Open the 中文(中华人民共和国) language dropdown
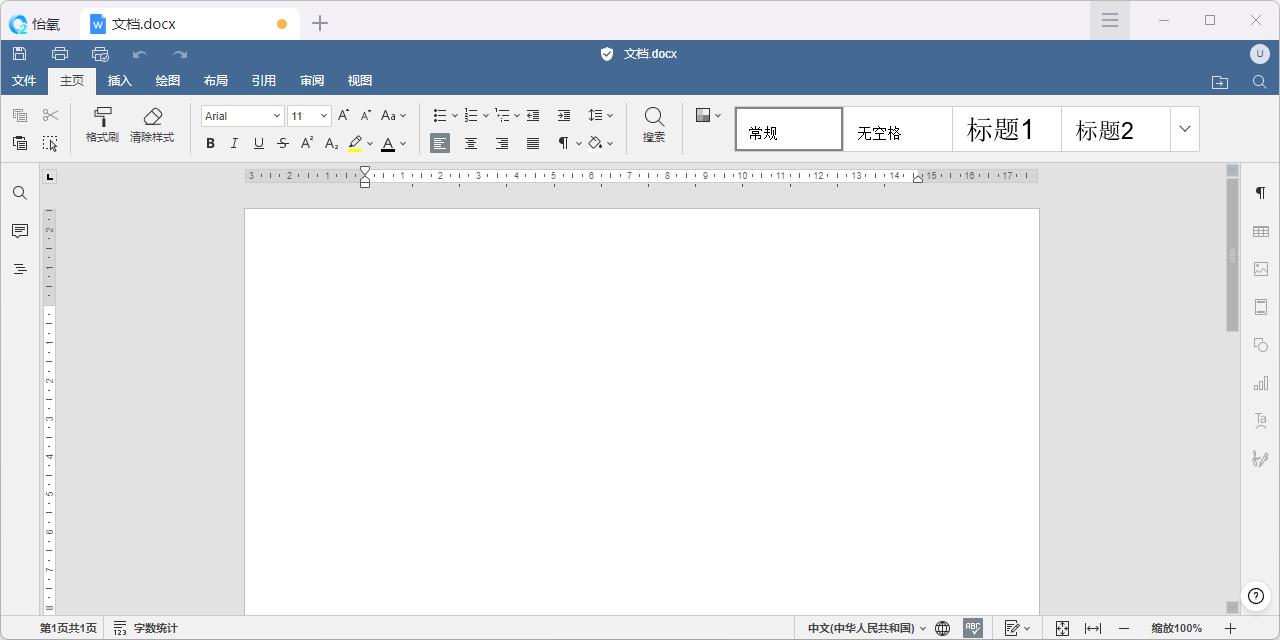 tap(867, 628)
